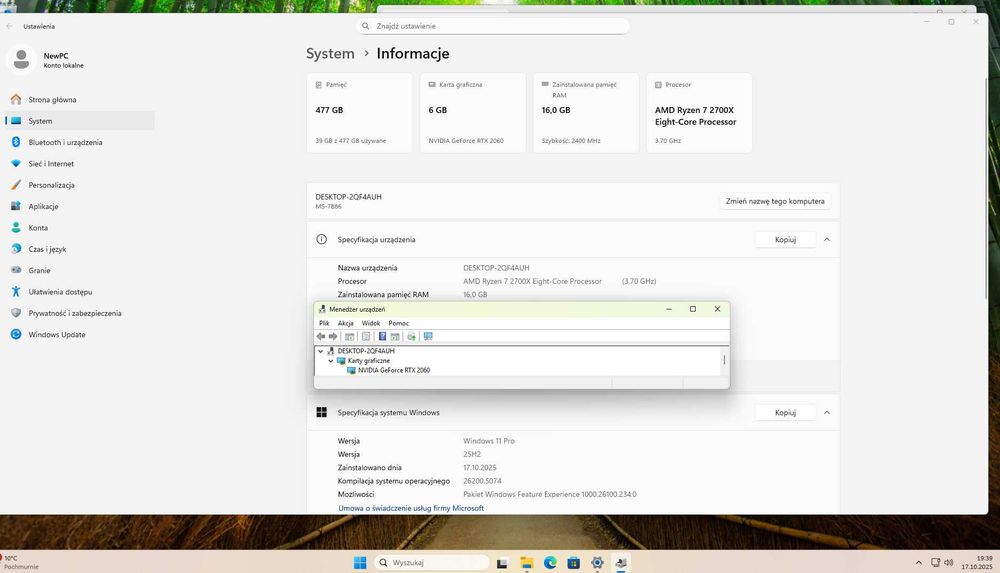Screen dimensions: 1000x573
Task: Open Task View in taskbar
Action: [503, 562]
